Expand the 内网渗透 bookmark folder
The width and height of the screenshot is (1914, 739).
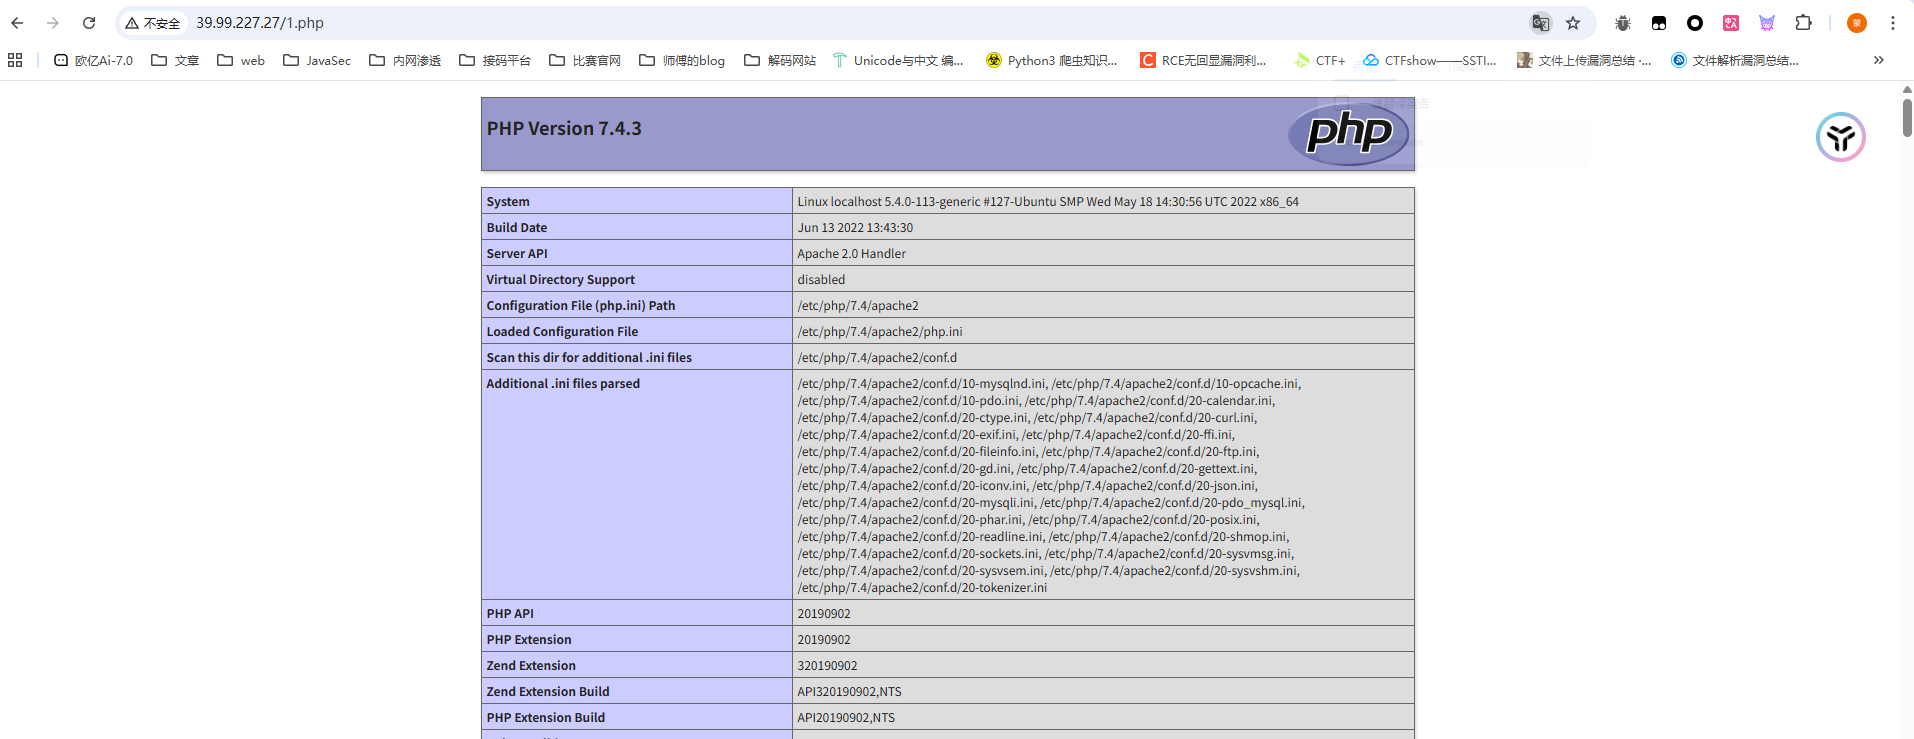pyautogui.click(x=405, y=60)
